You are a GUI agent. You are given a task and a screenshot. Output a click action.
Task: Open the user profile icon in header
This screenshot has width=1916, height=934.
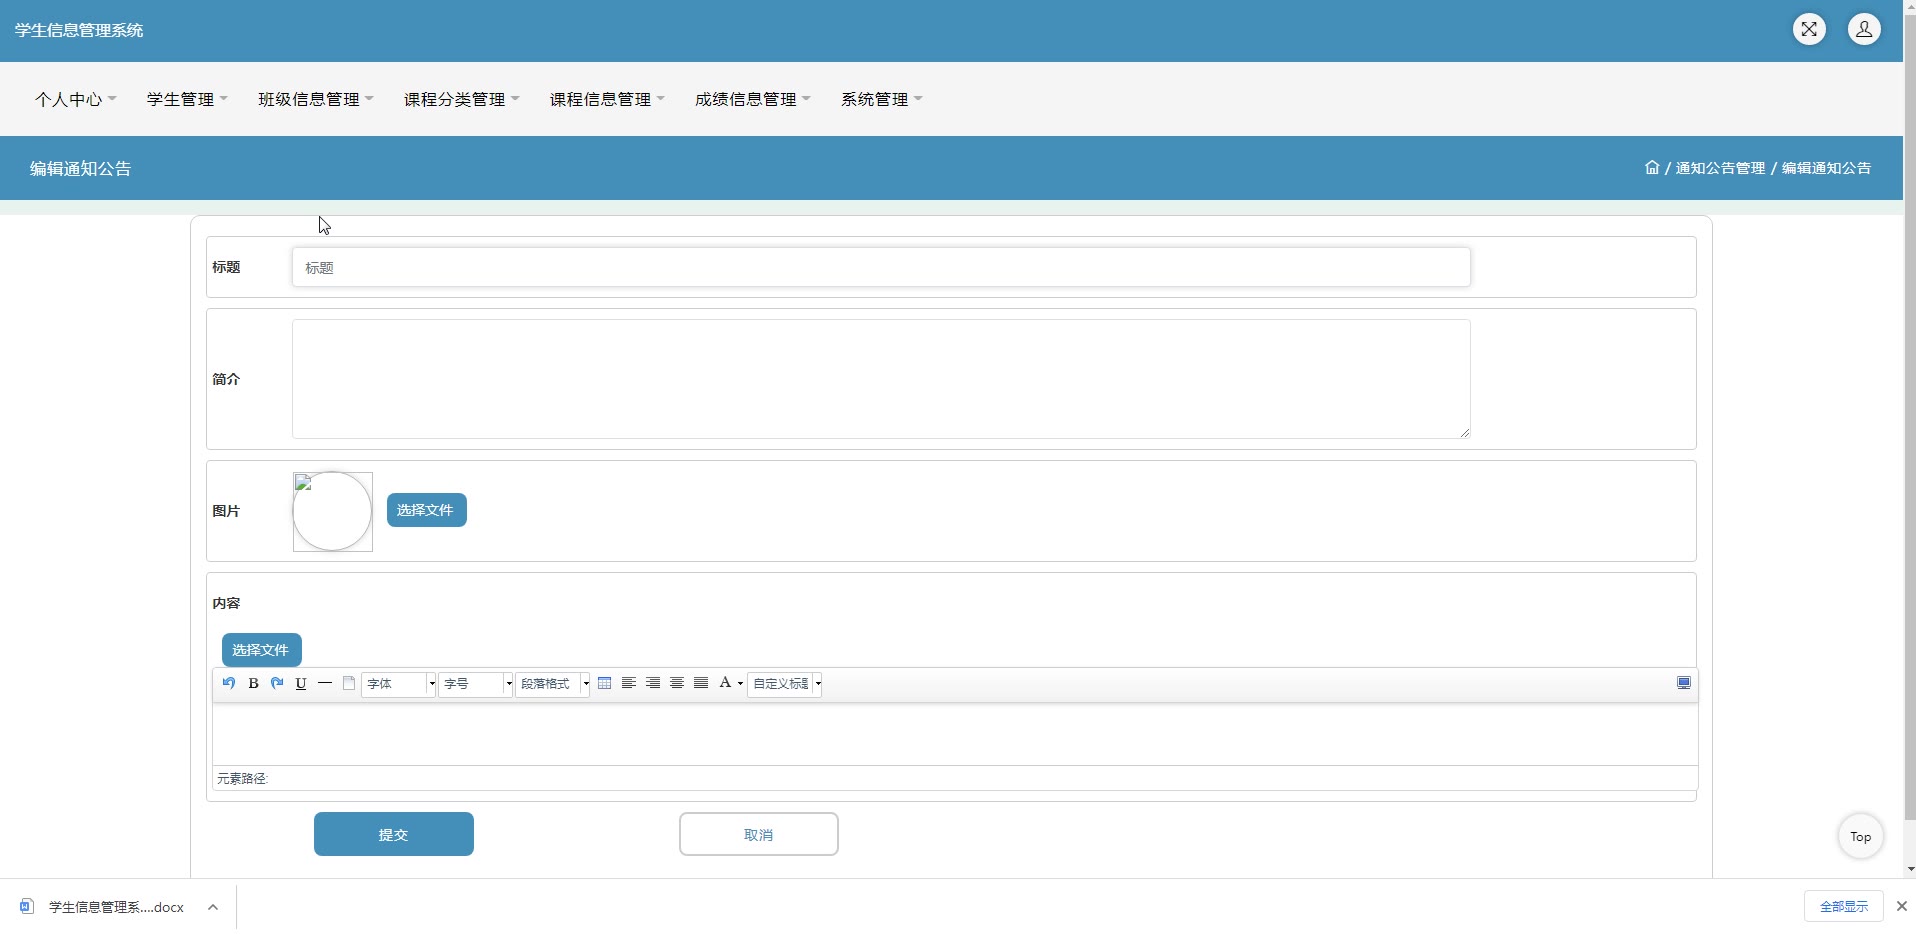(x=1864, y=29)
